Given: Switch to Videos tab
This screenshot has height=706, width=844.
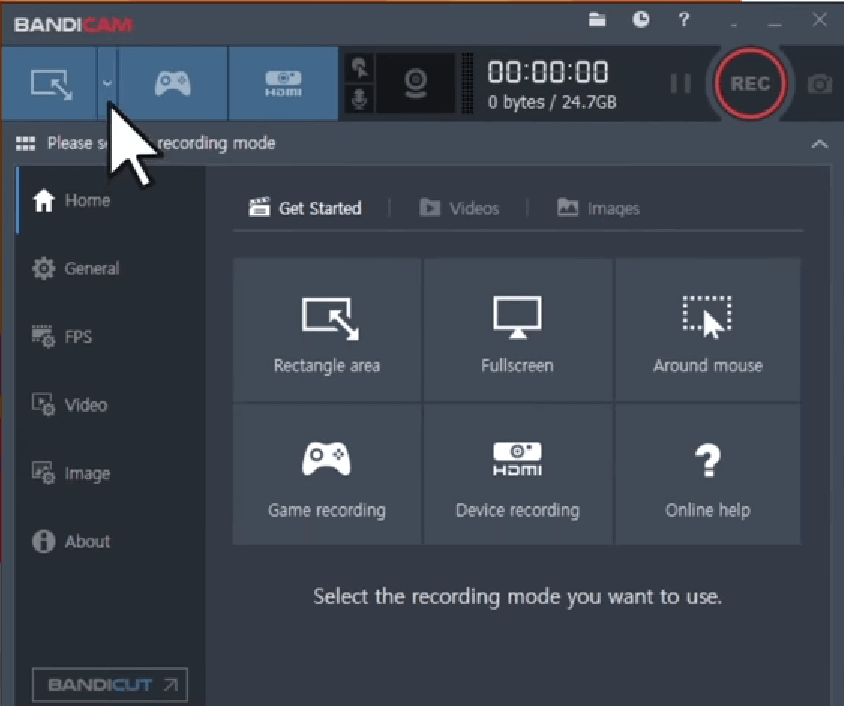Looking at the screenshot, I should tap(459, 208).
